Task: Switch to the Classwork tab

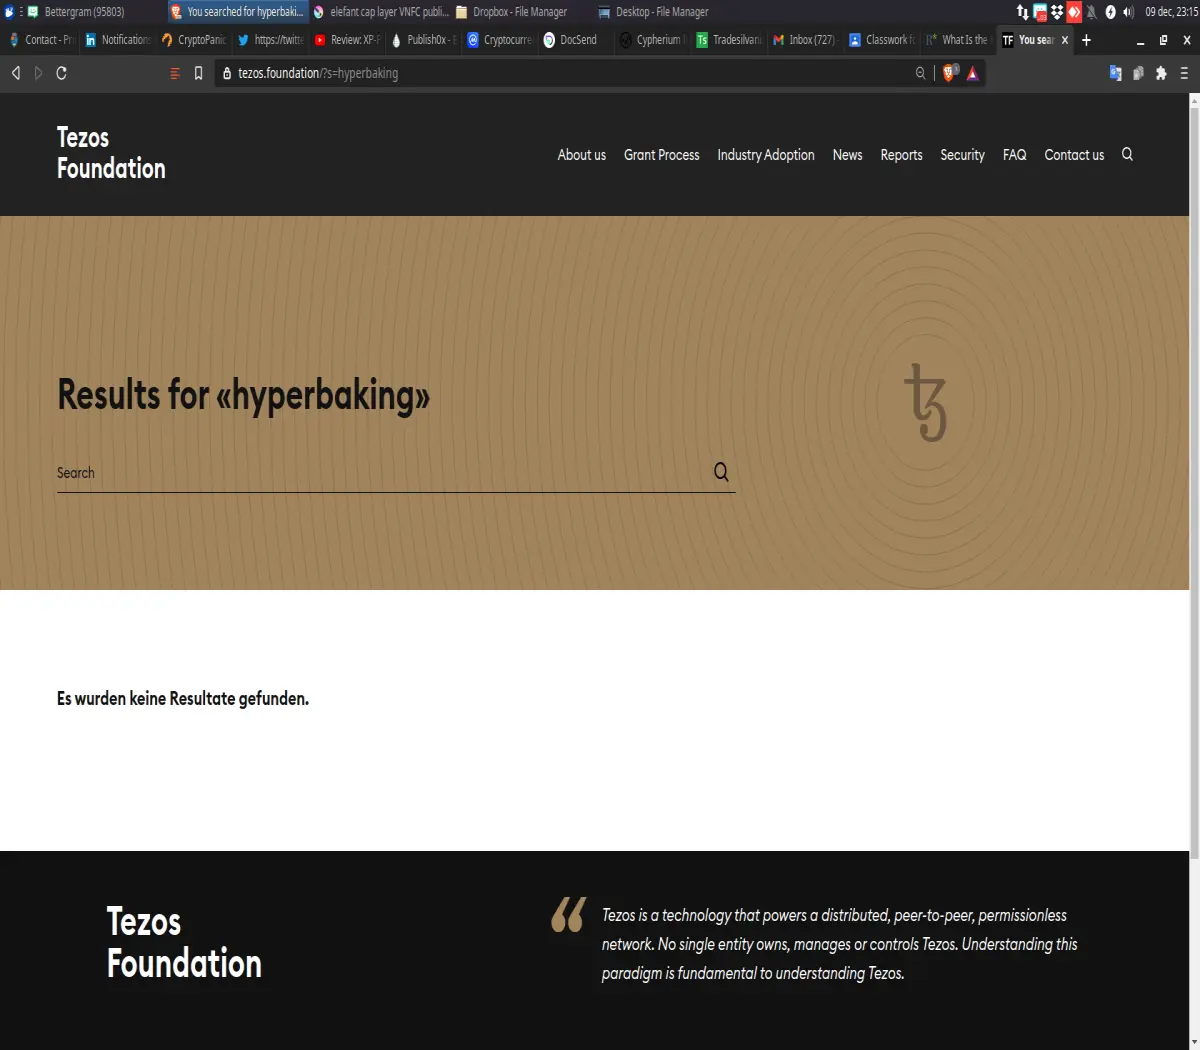Action: point(882,40)
